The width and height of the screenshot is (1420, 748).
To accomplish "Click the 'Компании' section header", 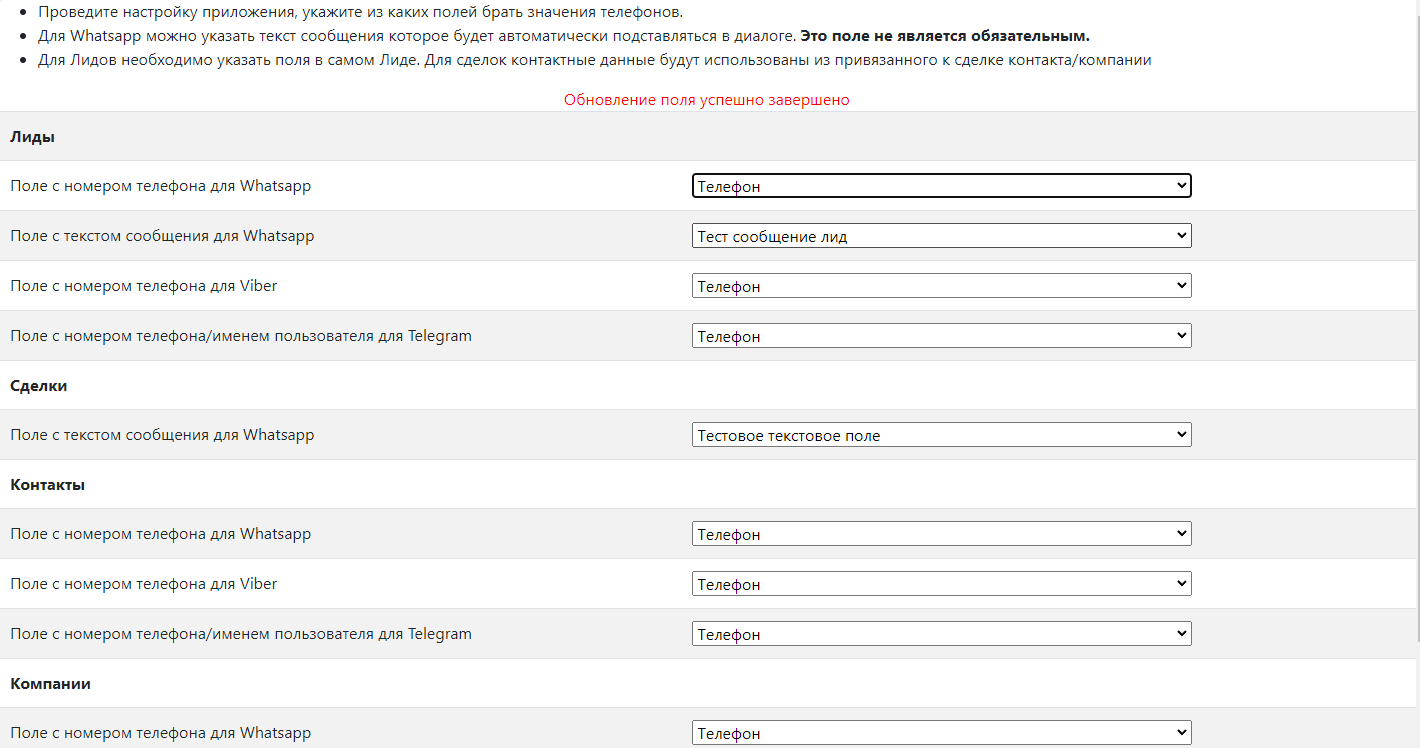I will tap(51, 684).
